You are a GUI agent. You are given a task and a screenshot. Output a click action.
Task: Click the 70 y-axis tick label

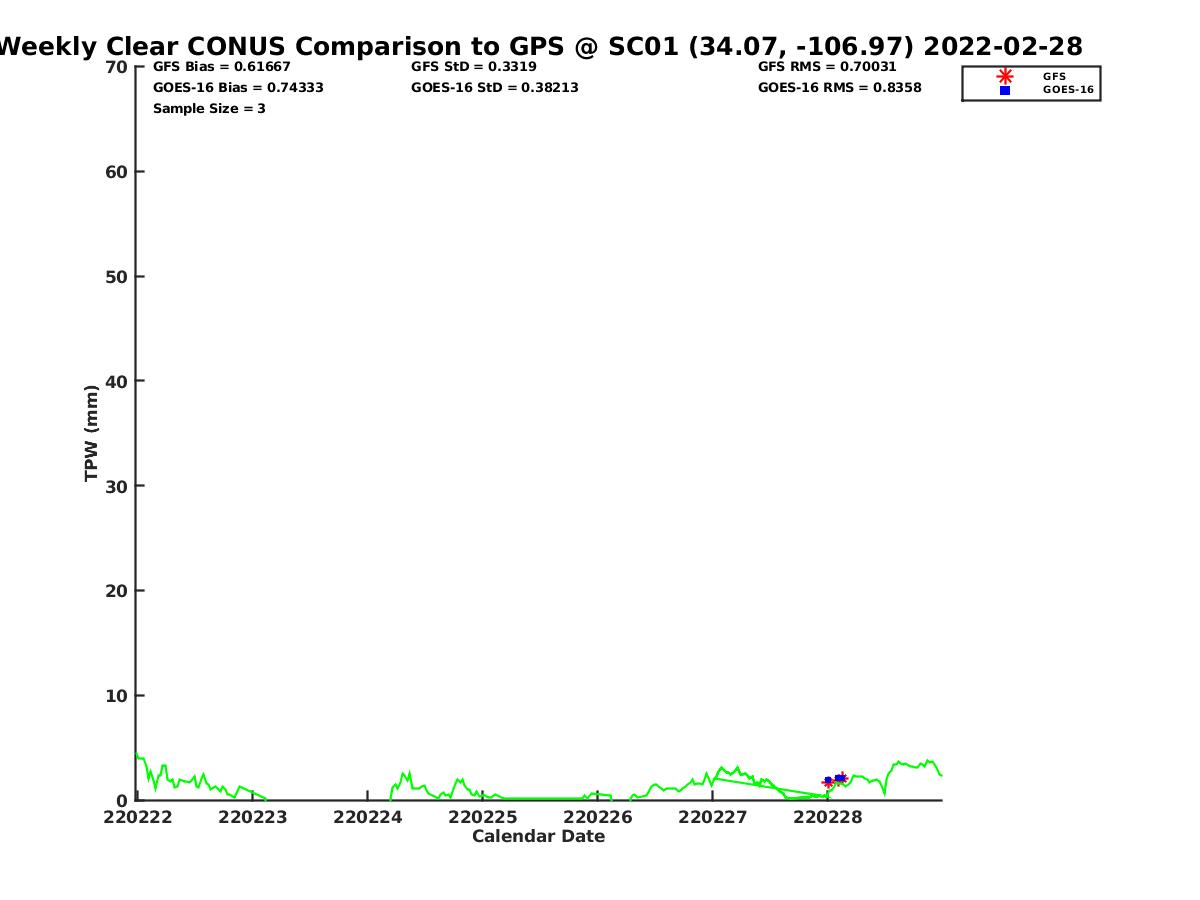[x=116, y=67]
